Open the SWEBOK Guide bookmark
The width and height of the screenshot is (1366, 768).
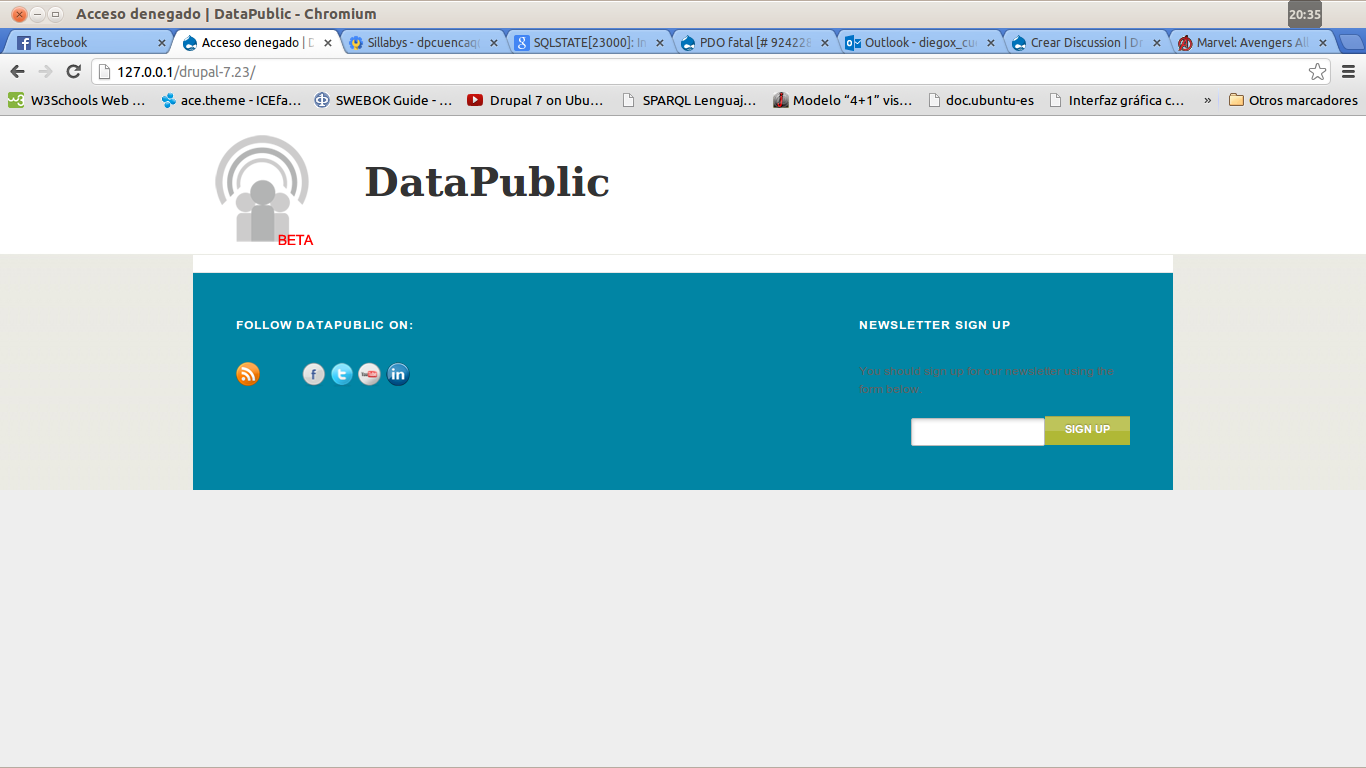pos(383,100)
